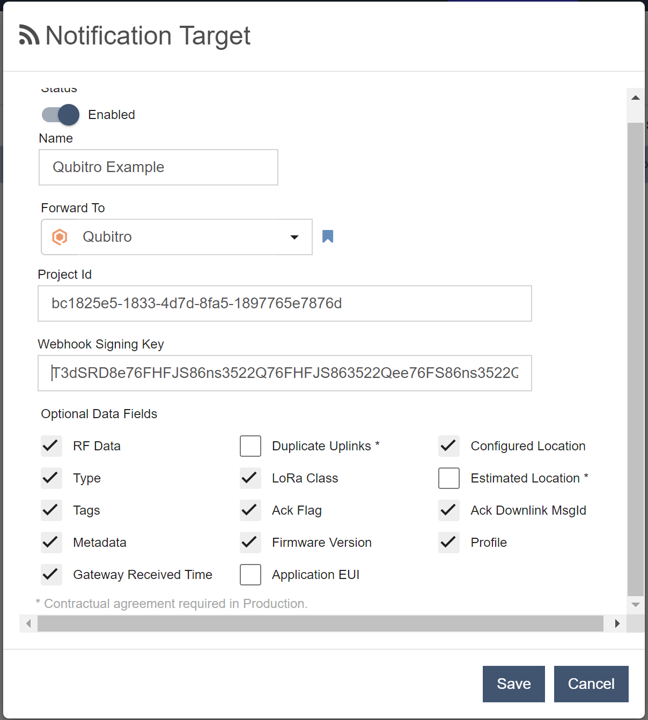The image size is (648, 720).
Task: Click the horizontal scrollbar right arrow
Action: [617, 624]
